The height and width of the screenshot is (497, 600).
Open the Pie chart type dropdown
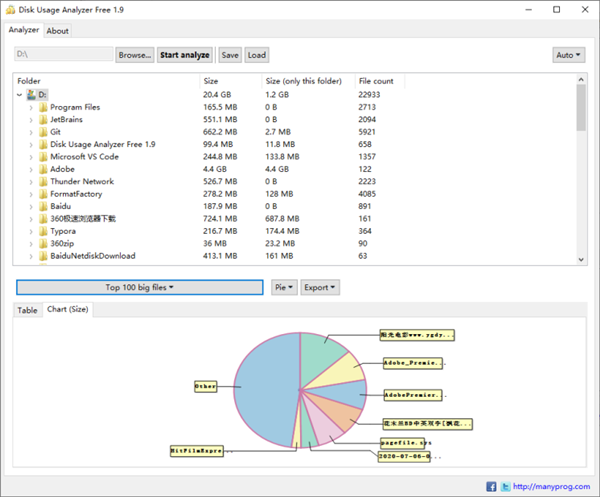(x=284, y=287)
